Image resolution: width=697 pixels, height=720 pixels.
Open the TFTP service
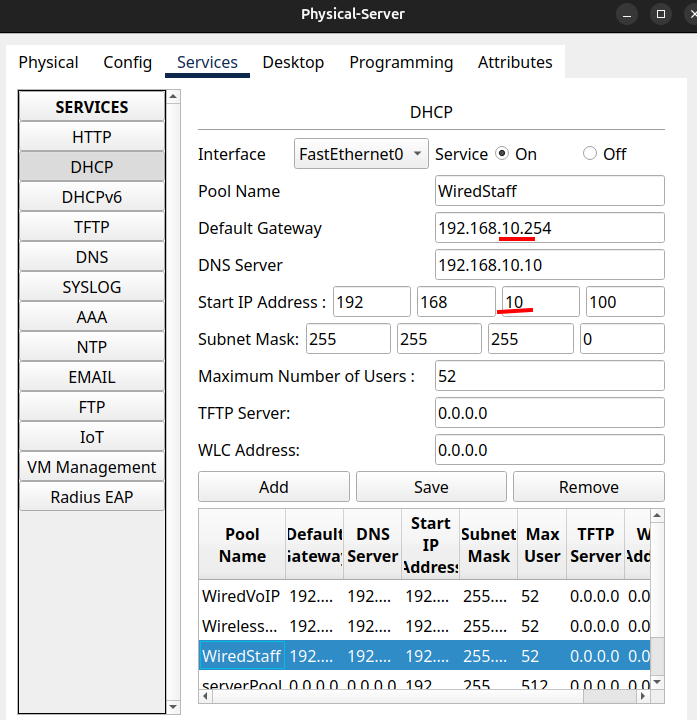(92, 227)
